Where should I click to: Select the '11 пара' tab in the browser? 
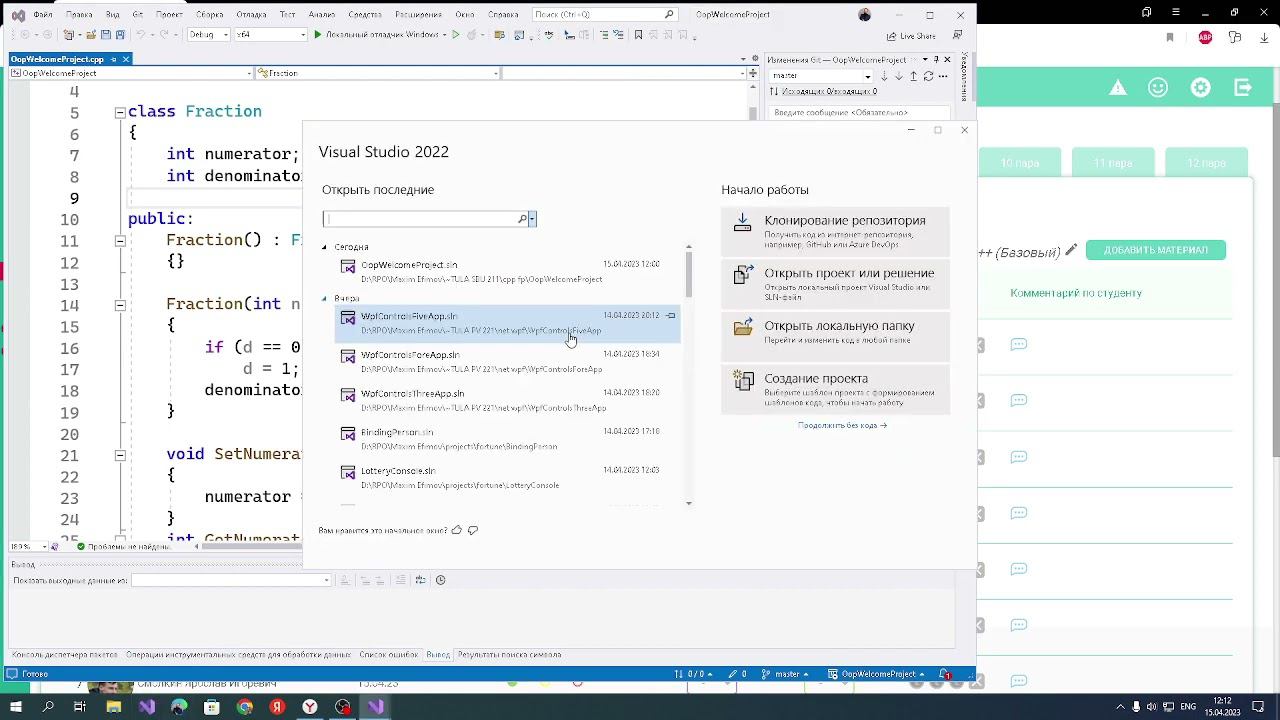(x=1113, y=163)
